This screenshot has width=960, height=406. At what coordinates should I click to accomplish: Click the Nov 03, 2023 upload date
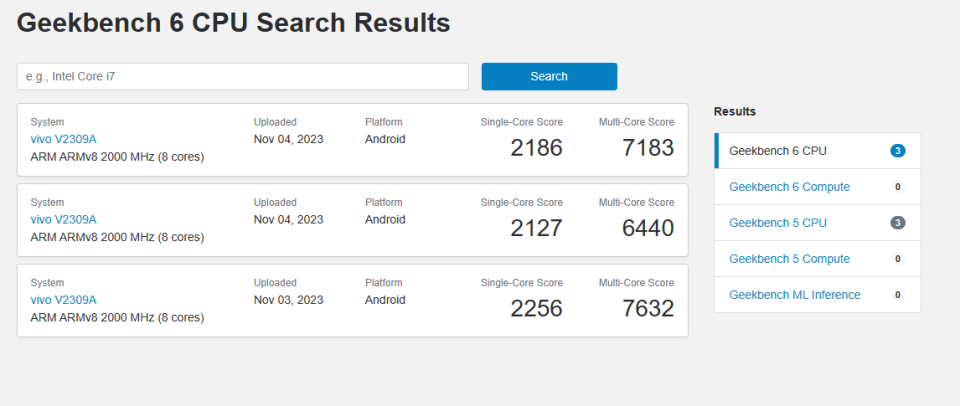(288, 300)
